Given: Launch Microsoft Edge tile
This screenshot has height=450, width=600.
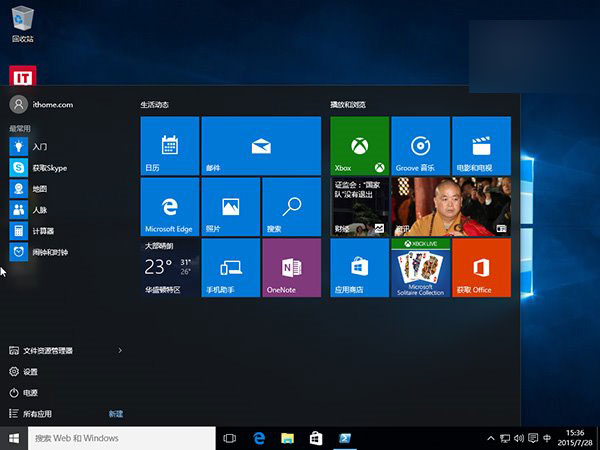Looking at the screenshot, I should click(x=169, y=207).
